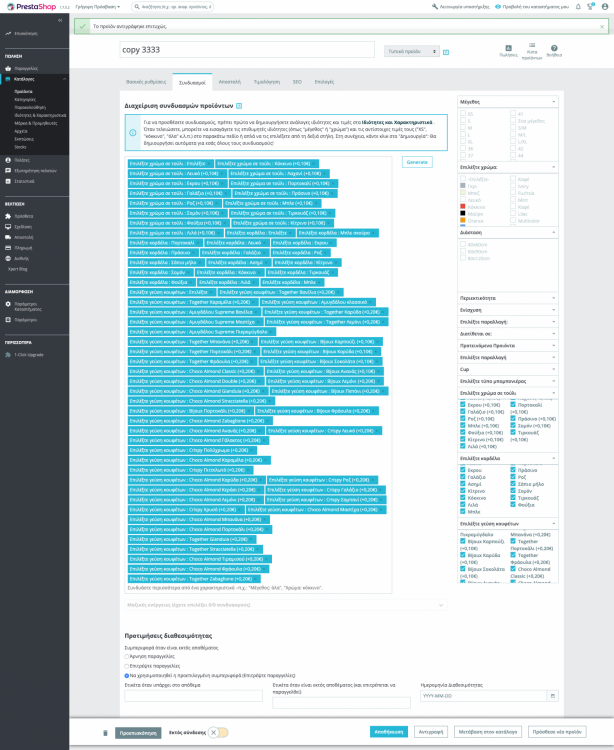Switch to the product Αποστολή tab
Screen dimensions: 614x750
coord(230,82)
